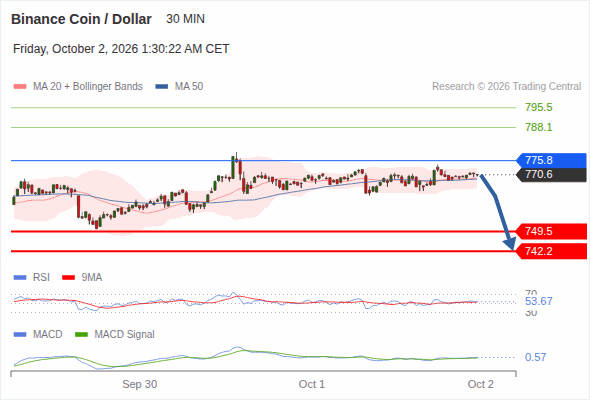The width and height of the screenshot is (590, 400).
Task: Click the 'Sep 30' axis date
Action: (140, 384)
